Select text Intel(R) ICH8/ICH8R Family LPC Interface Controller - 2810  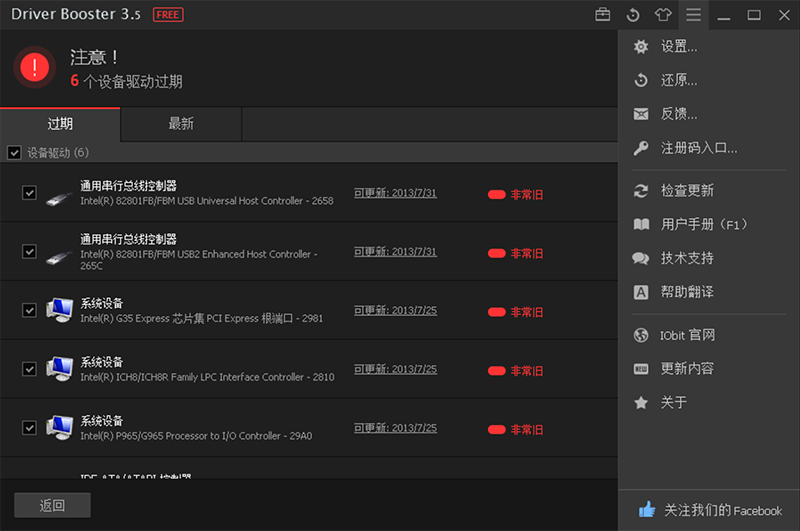(207, 377)
